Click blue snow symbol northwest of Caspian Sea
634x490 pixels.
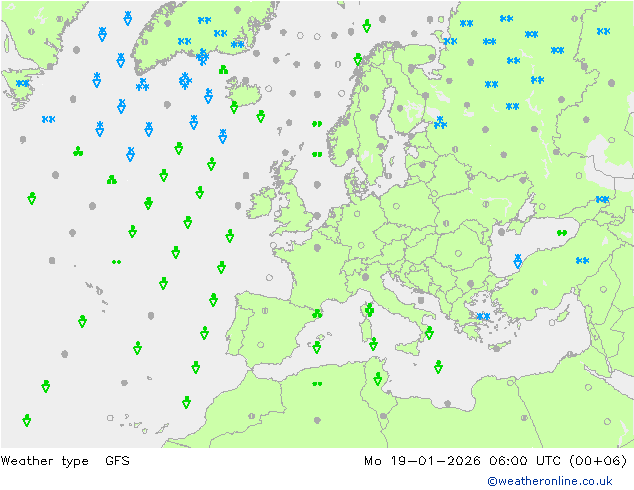pyautogui.click(x=602, y=199)
